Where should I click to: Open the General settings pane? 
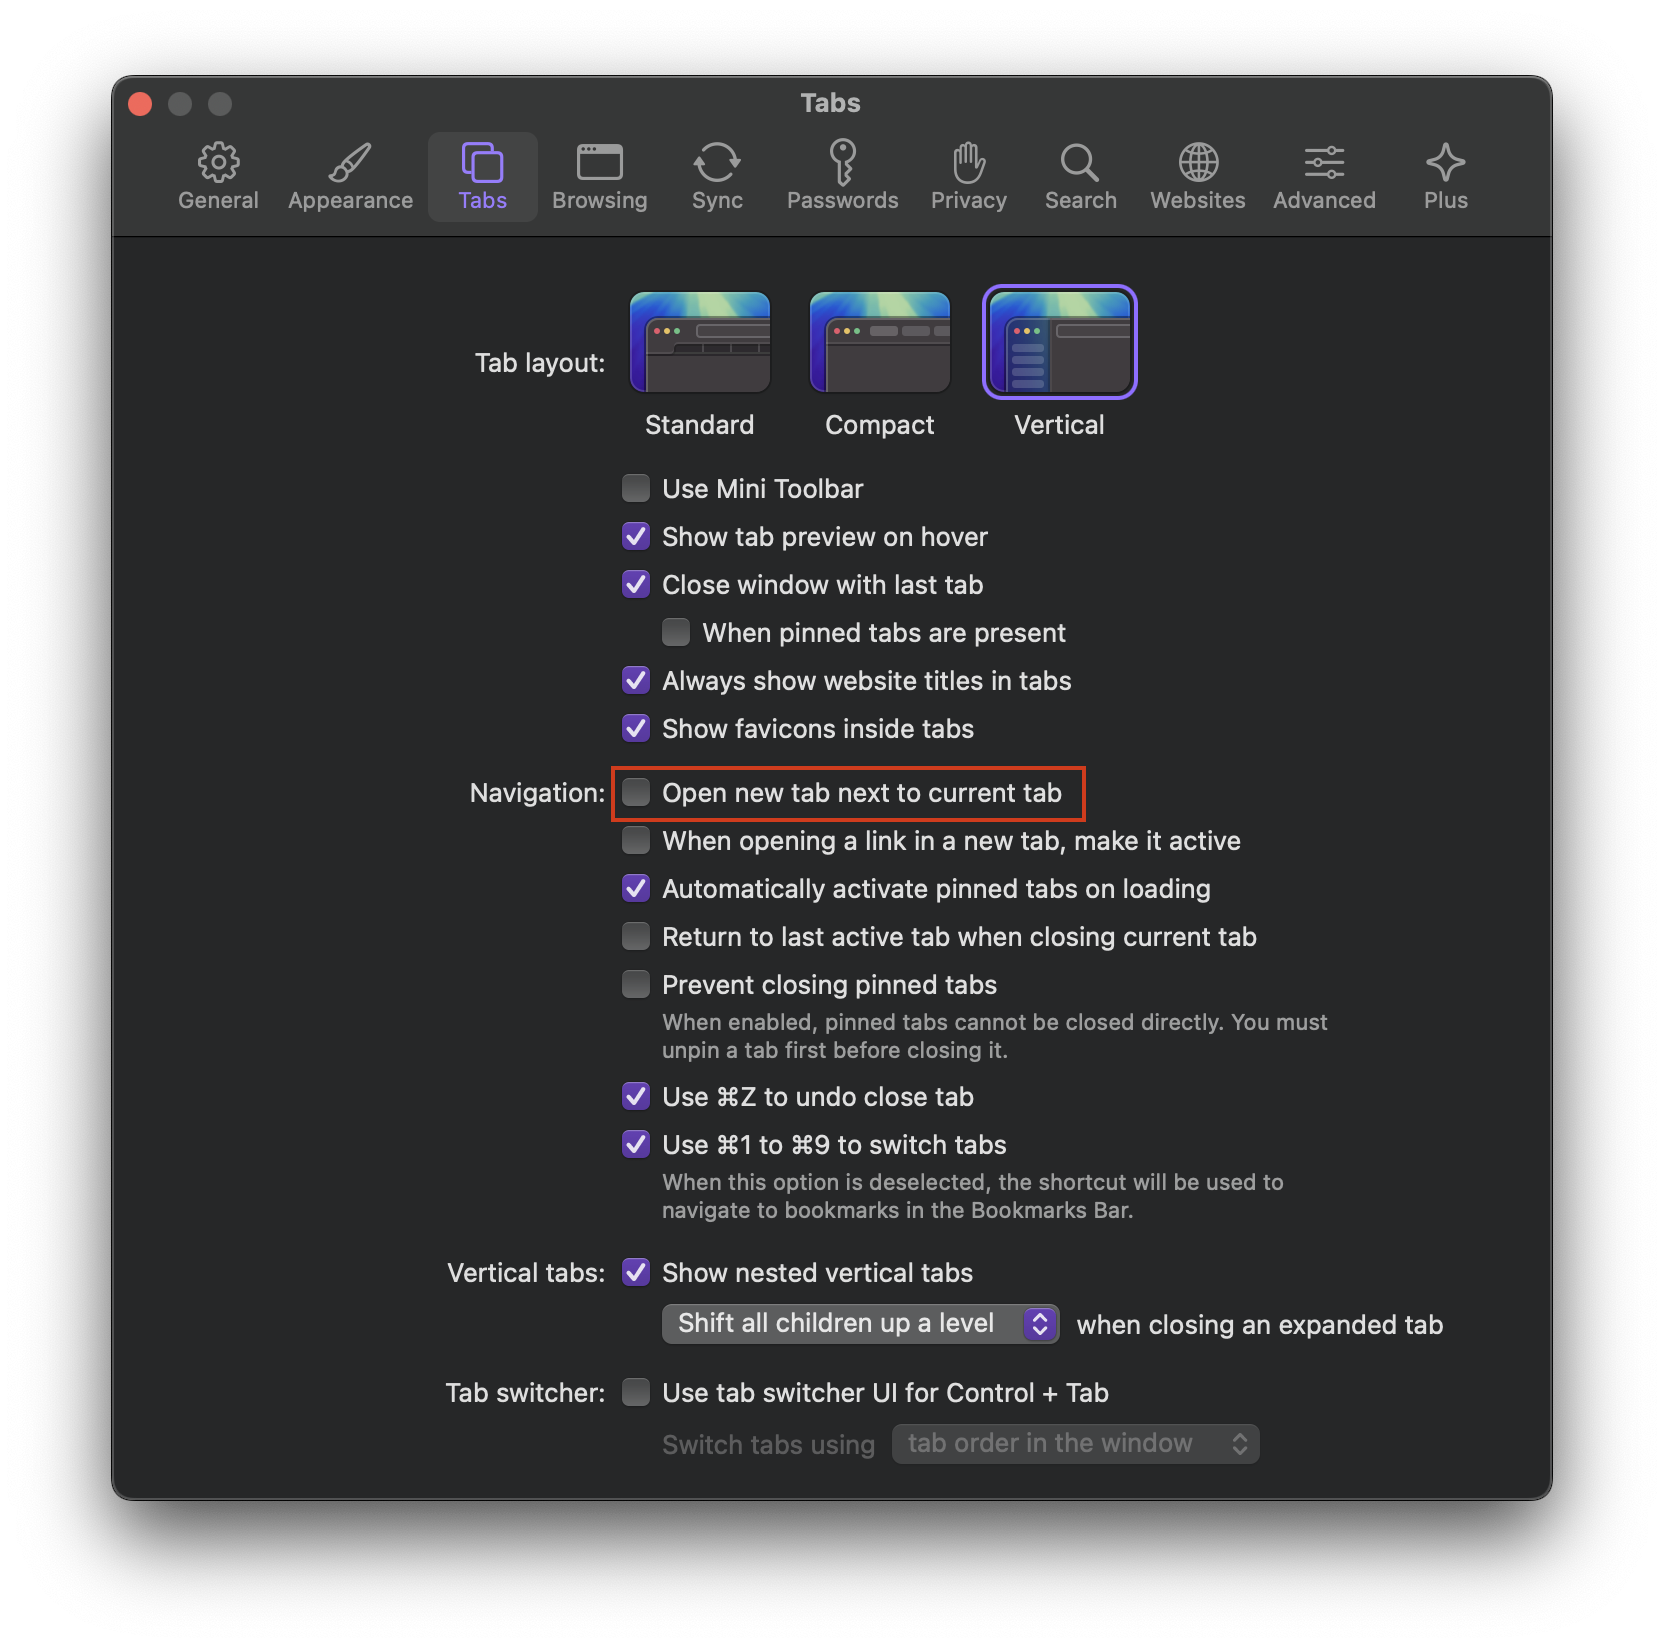(218, 177)
